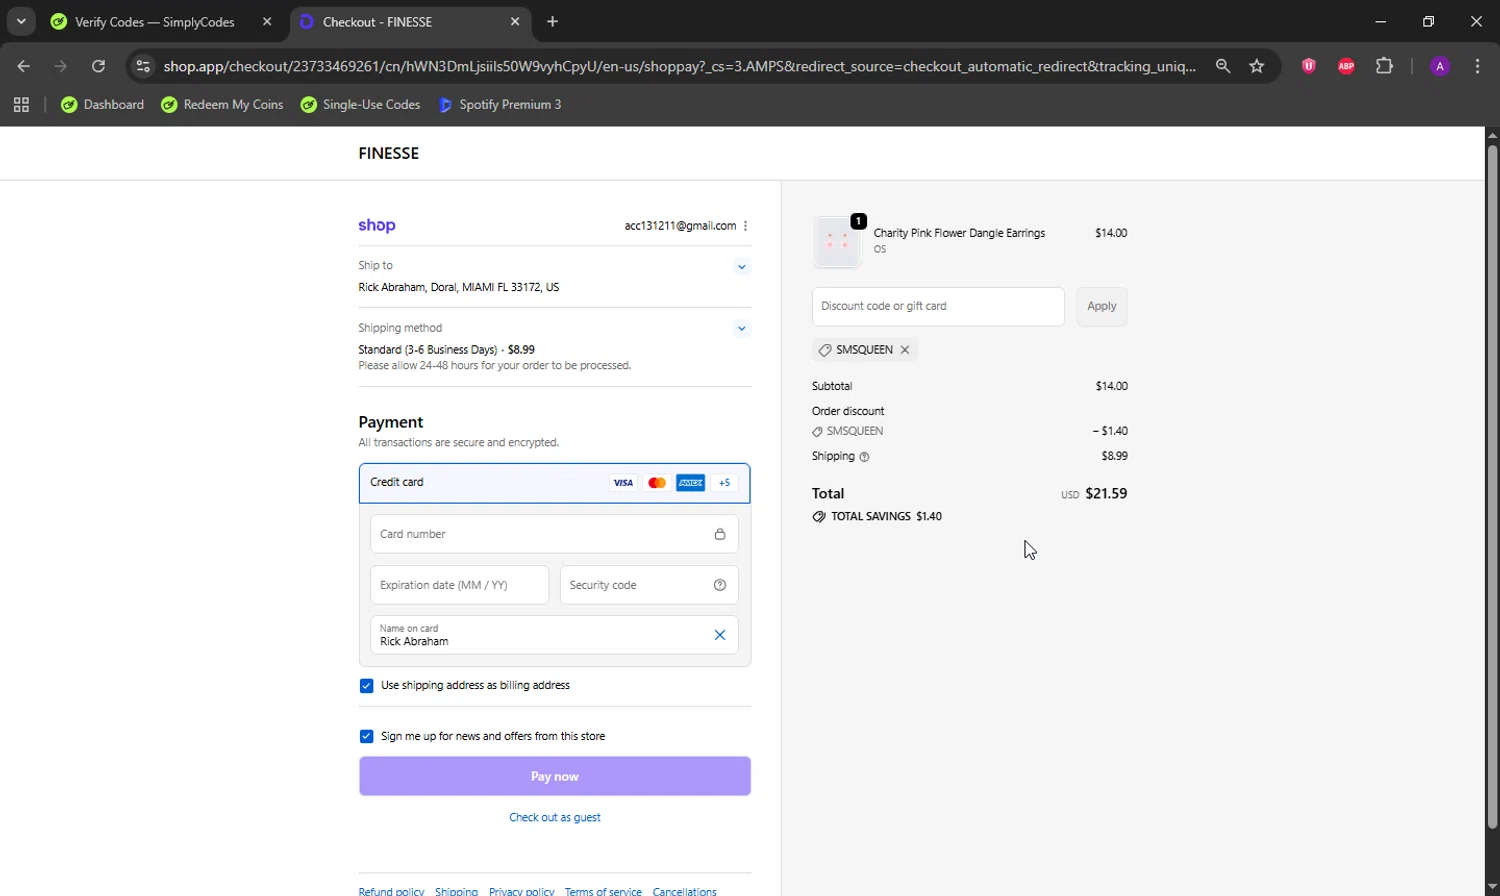Close the Checkout - FINESSE tab
Screen dimensions: 1500x896
pos(515,21)
